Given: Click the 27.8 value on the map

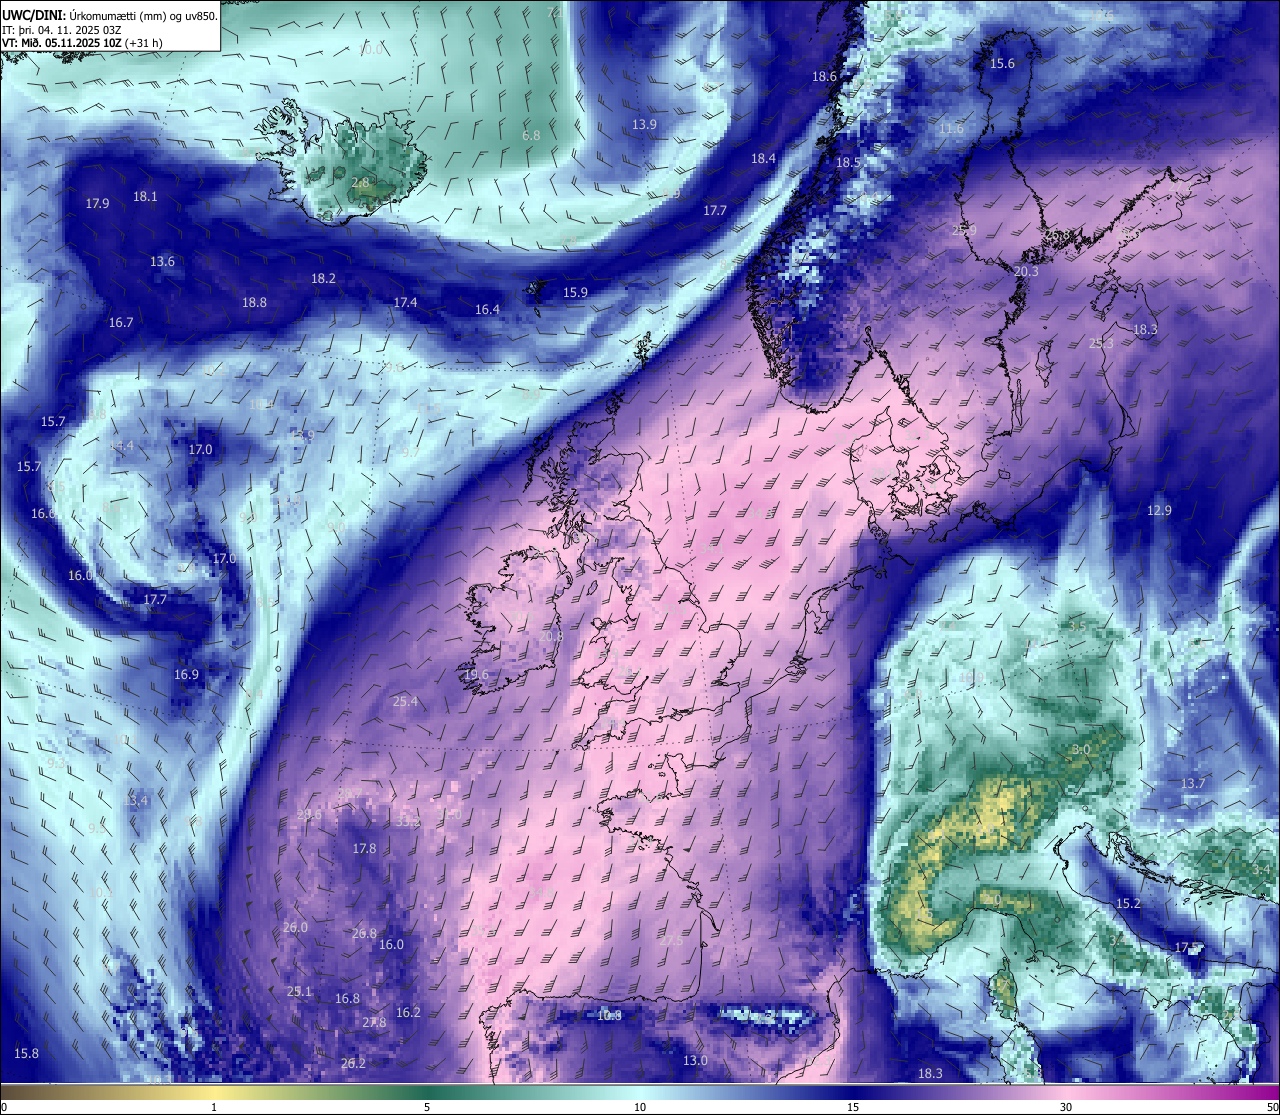Looking at the screenshot, I should (x=374, y=1023).
